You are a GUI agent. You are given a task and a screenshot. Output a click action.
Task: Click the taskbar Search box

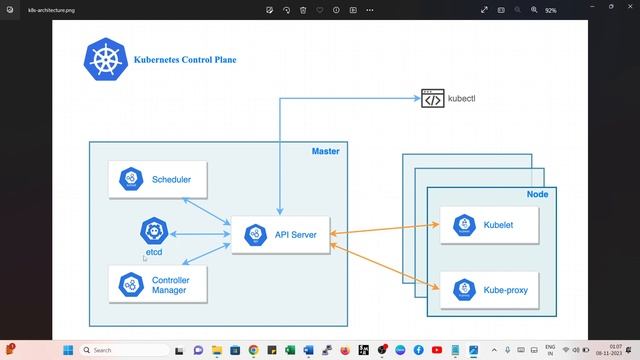pyautogui.click(x=124, y=350)
